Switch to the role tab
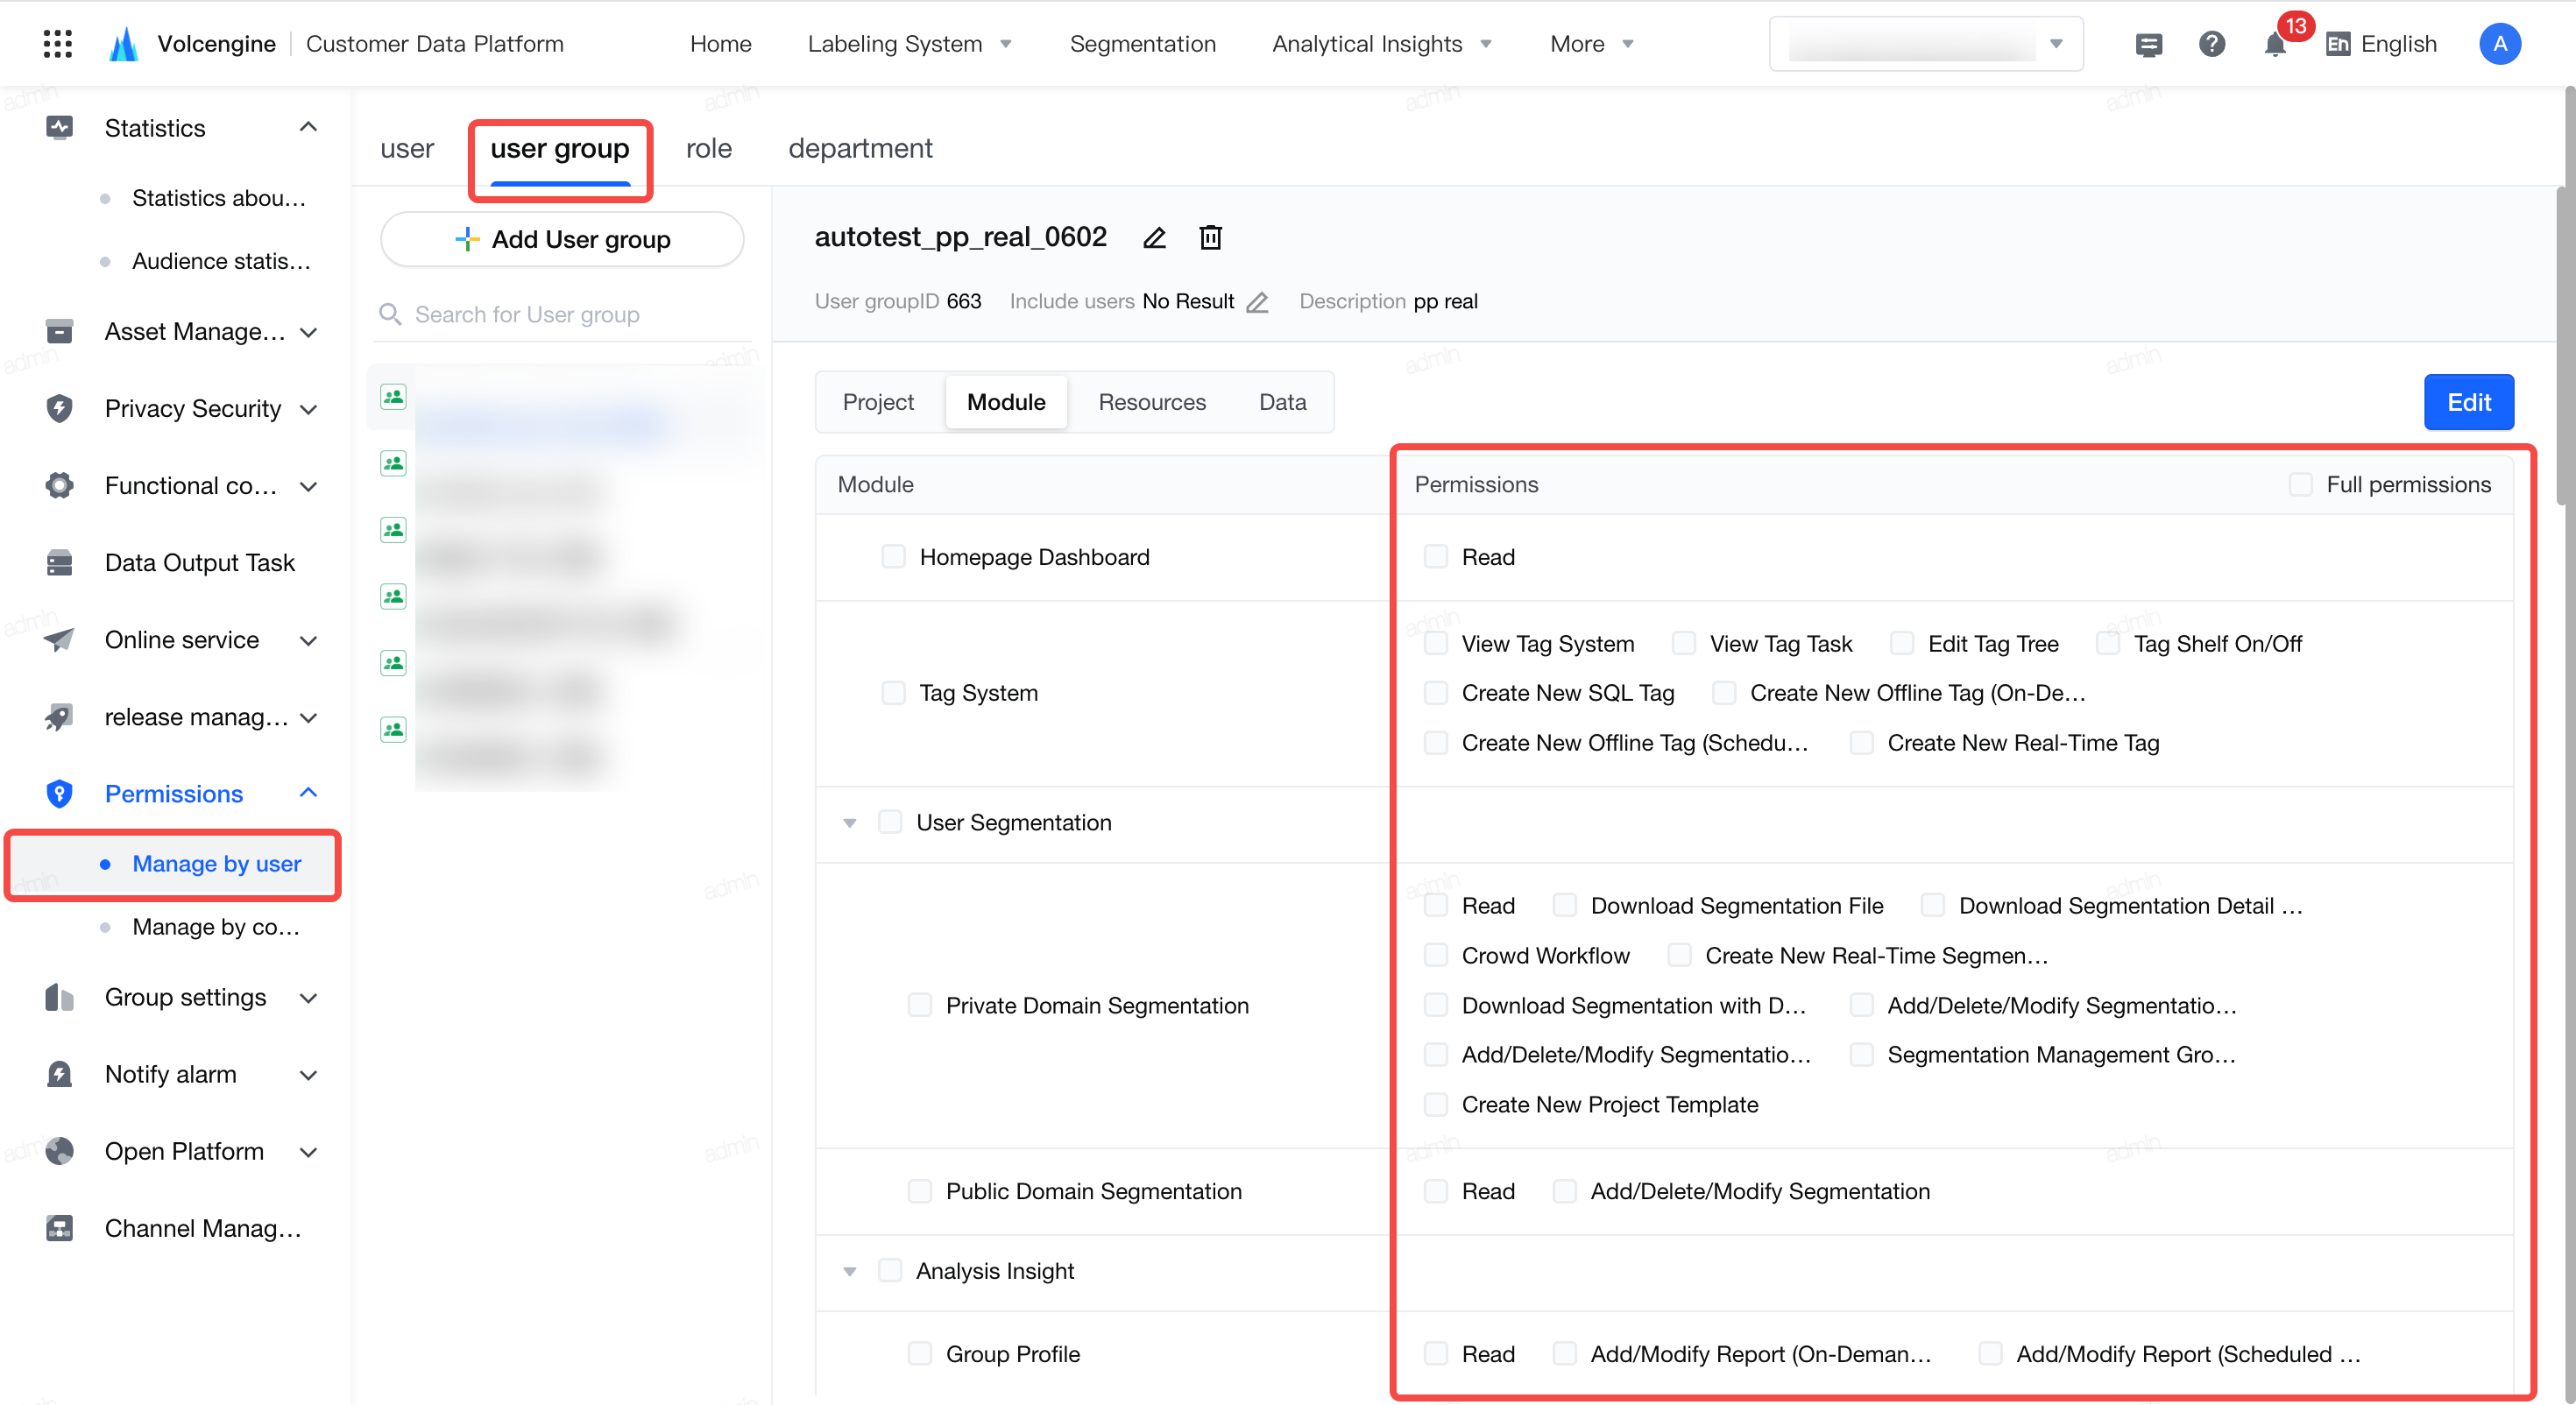 [708, 148]
